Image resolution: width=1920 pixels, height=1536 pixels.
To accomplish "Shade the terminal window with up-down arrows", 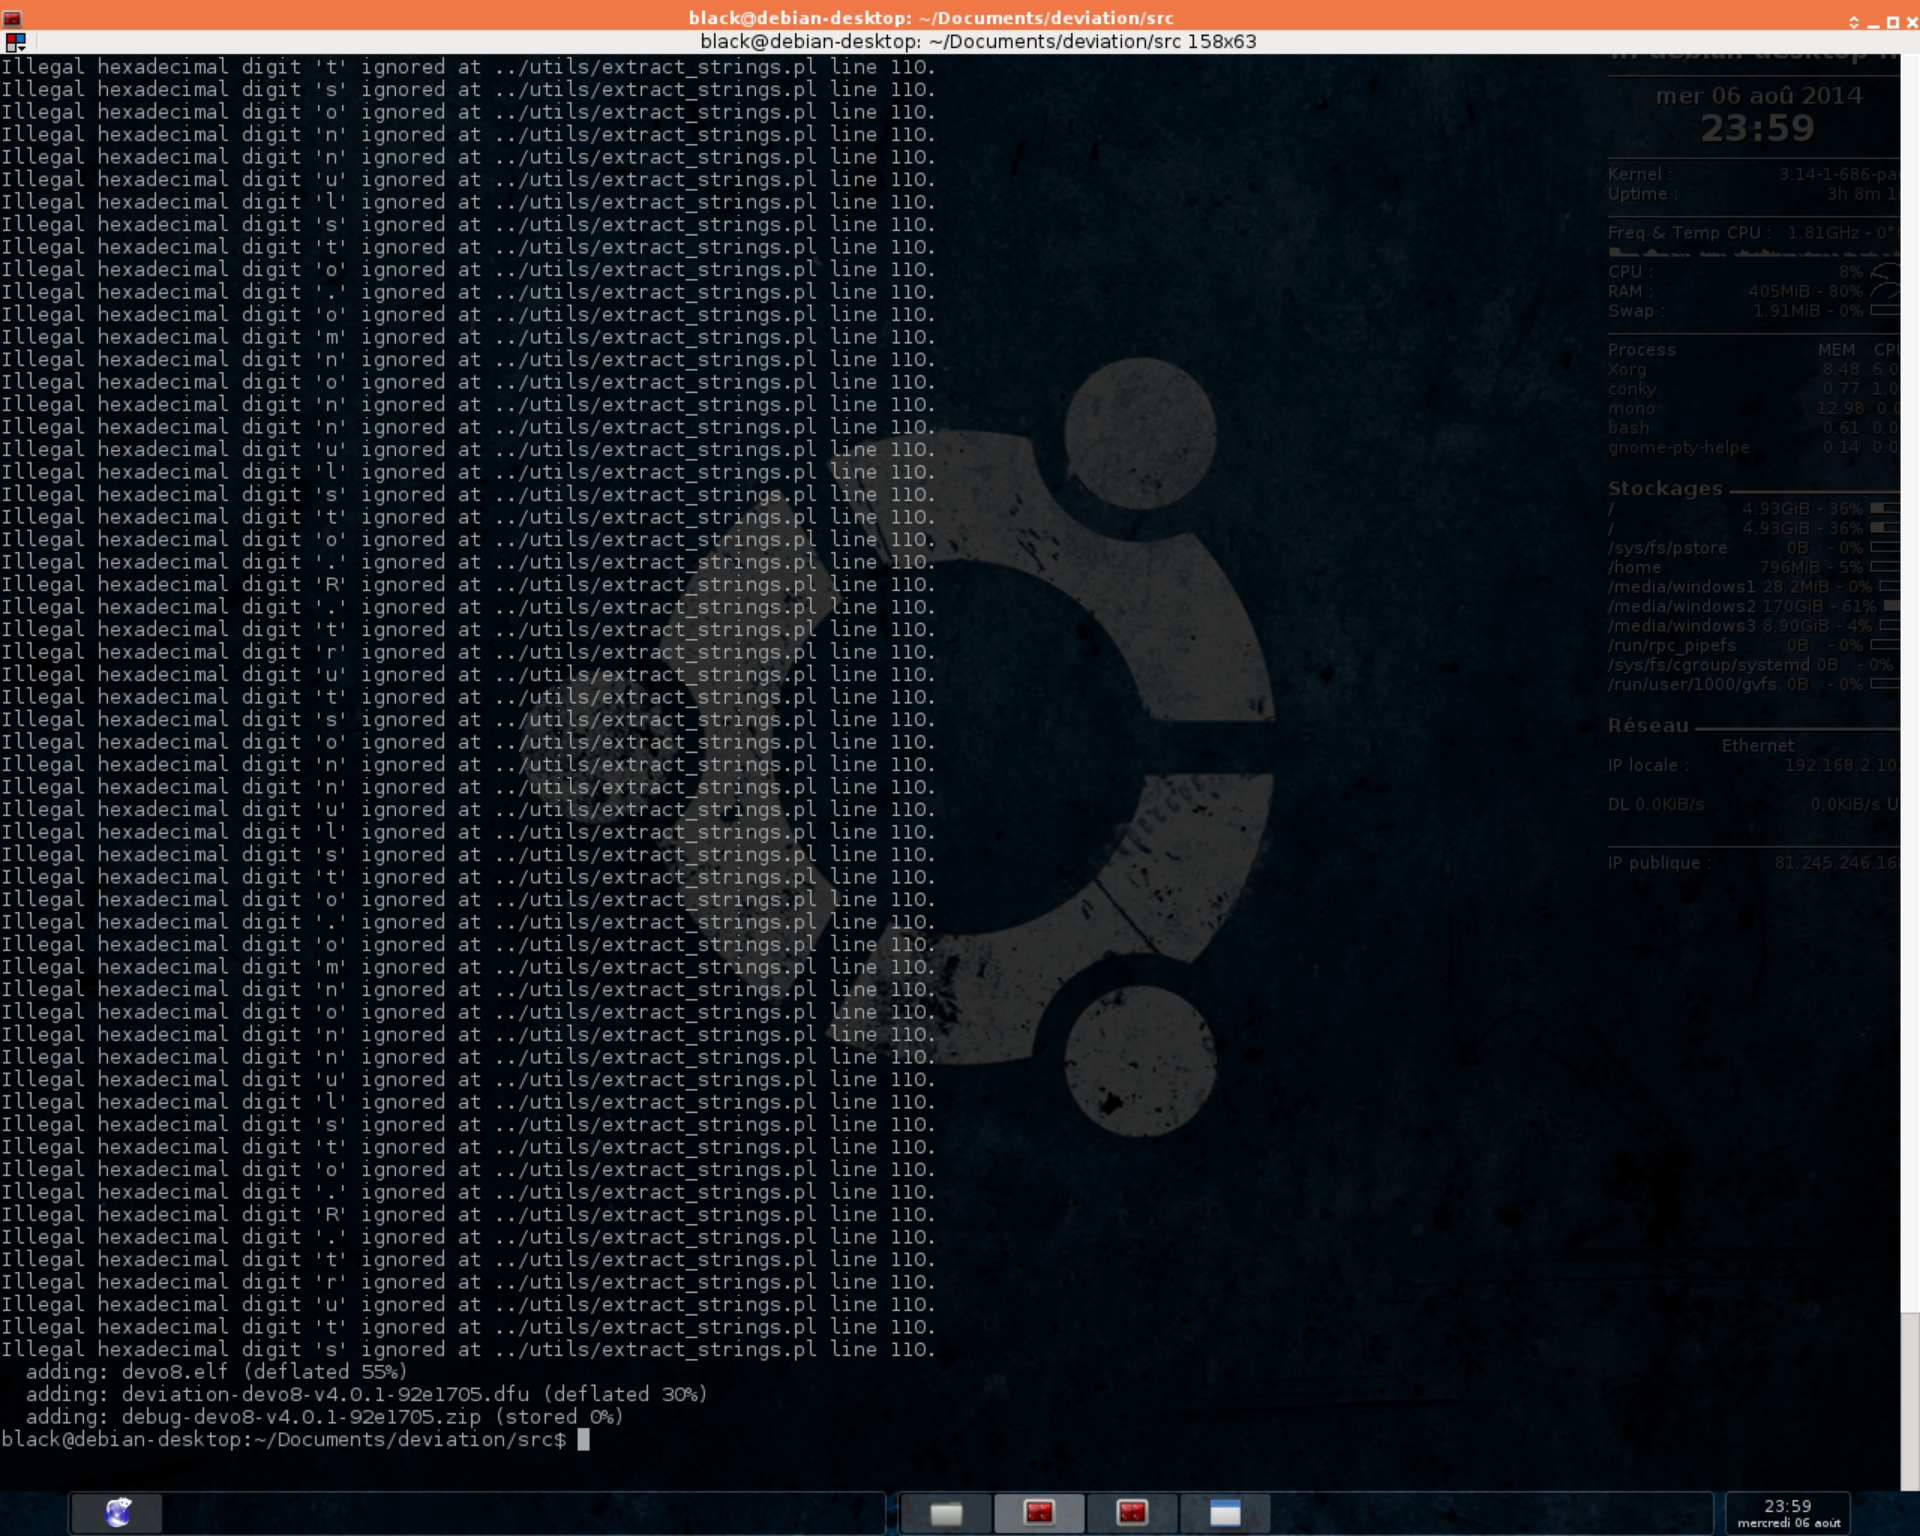I will [1854, 22].
